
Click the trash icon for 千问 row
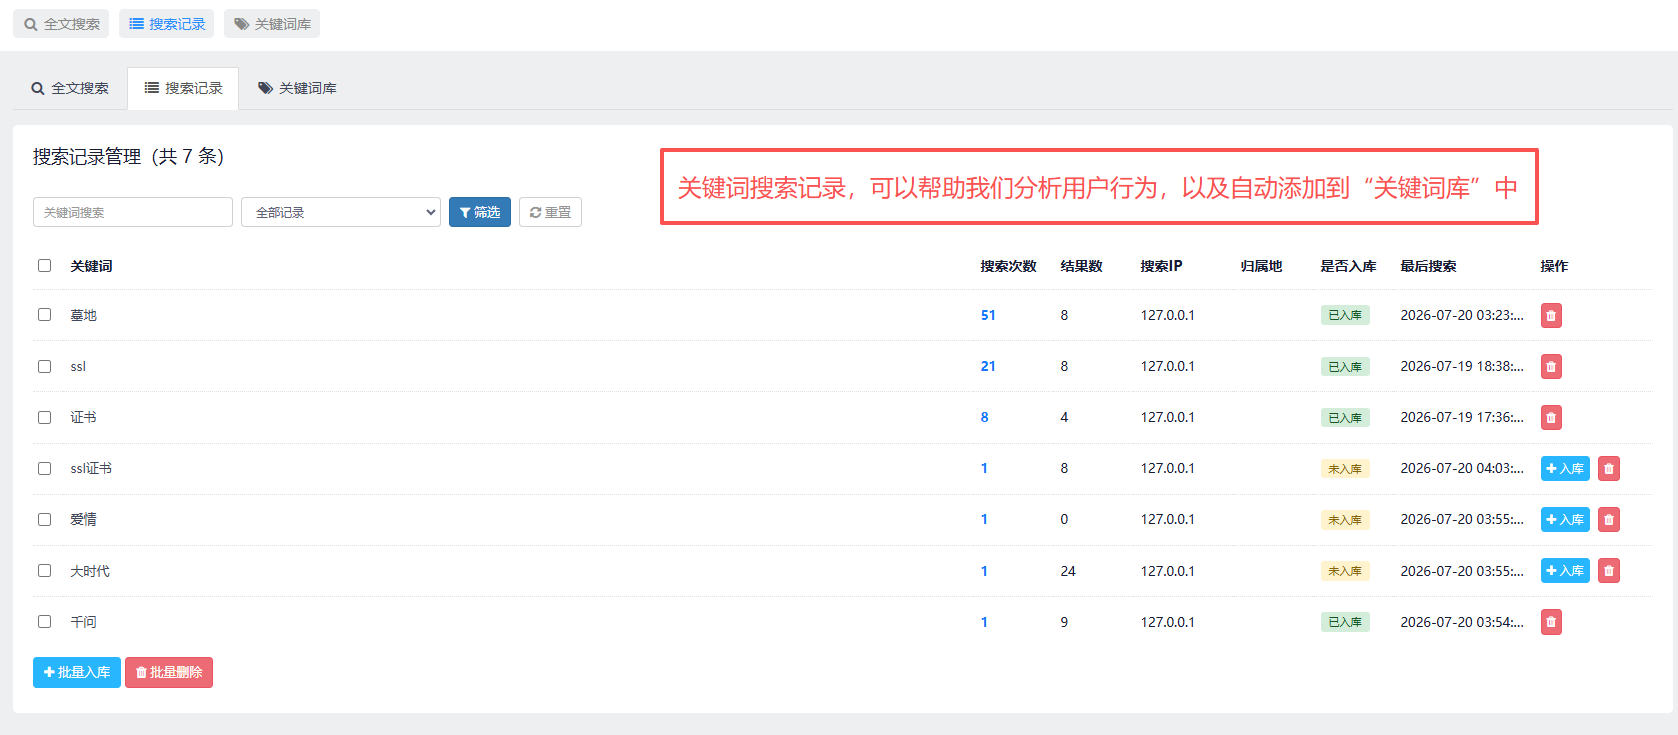click(x=1551, y=622)
